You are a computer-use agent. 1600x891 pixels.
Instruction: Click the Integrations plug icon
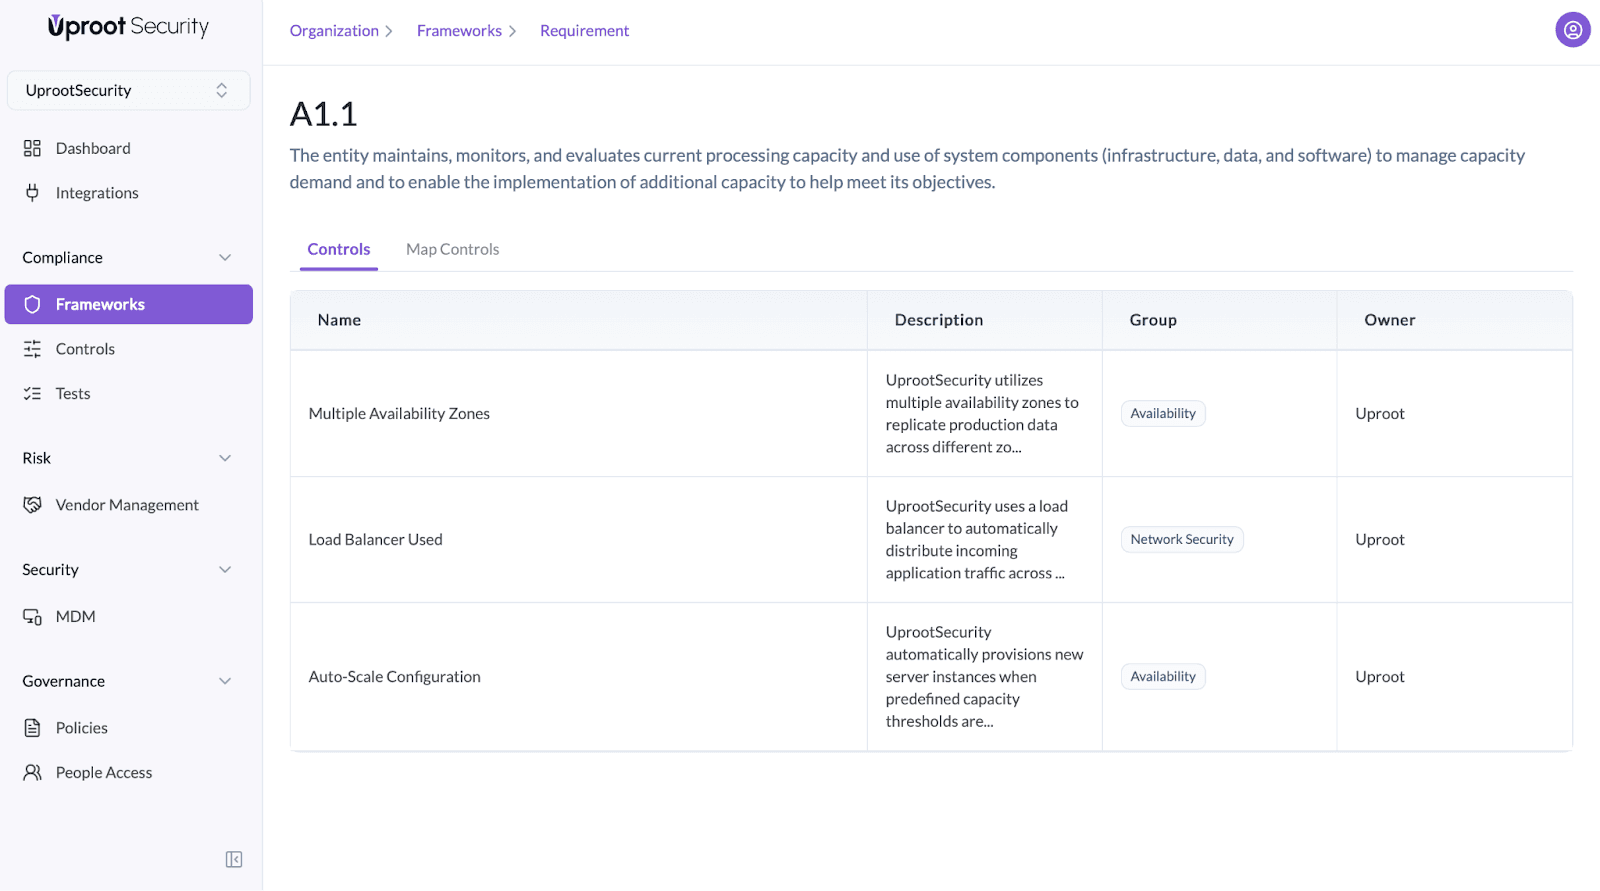point(32,193)
